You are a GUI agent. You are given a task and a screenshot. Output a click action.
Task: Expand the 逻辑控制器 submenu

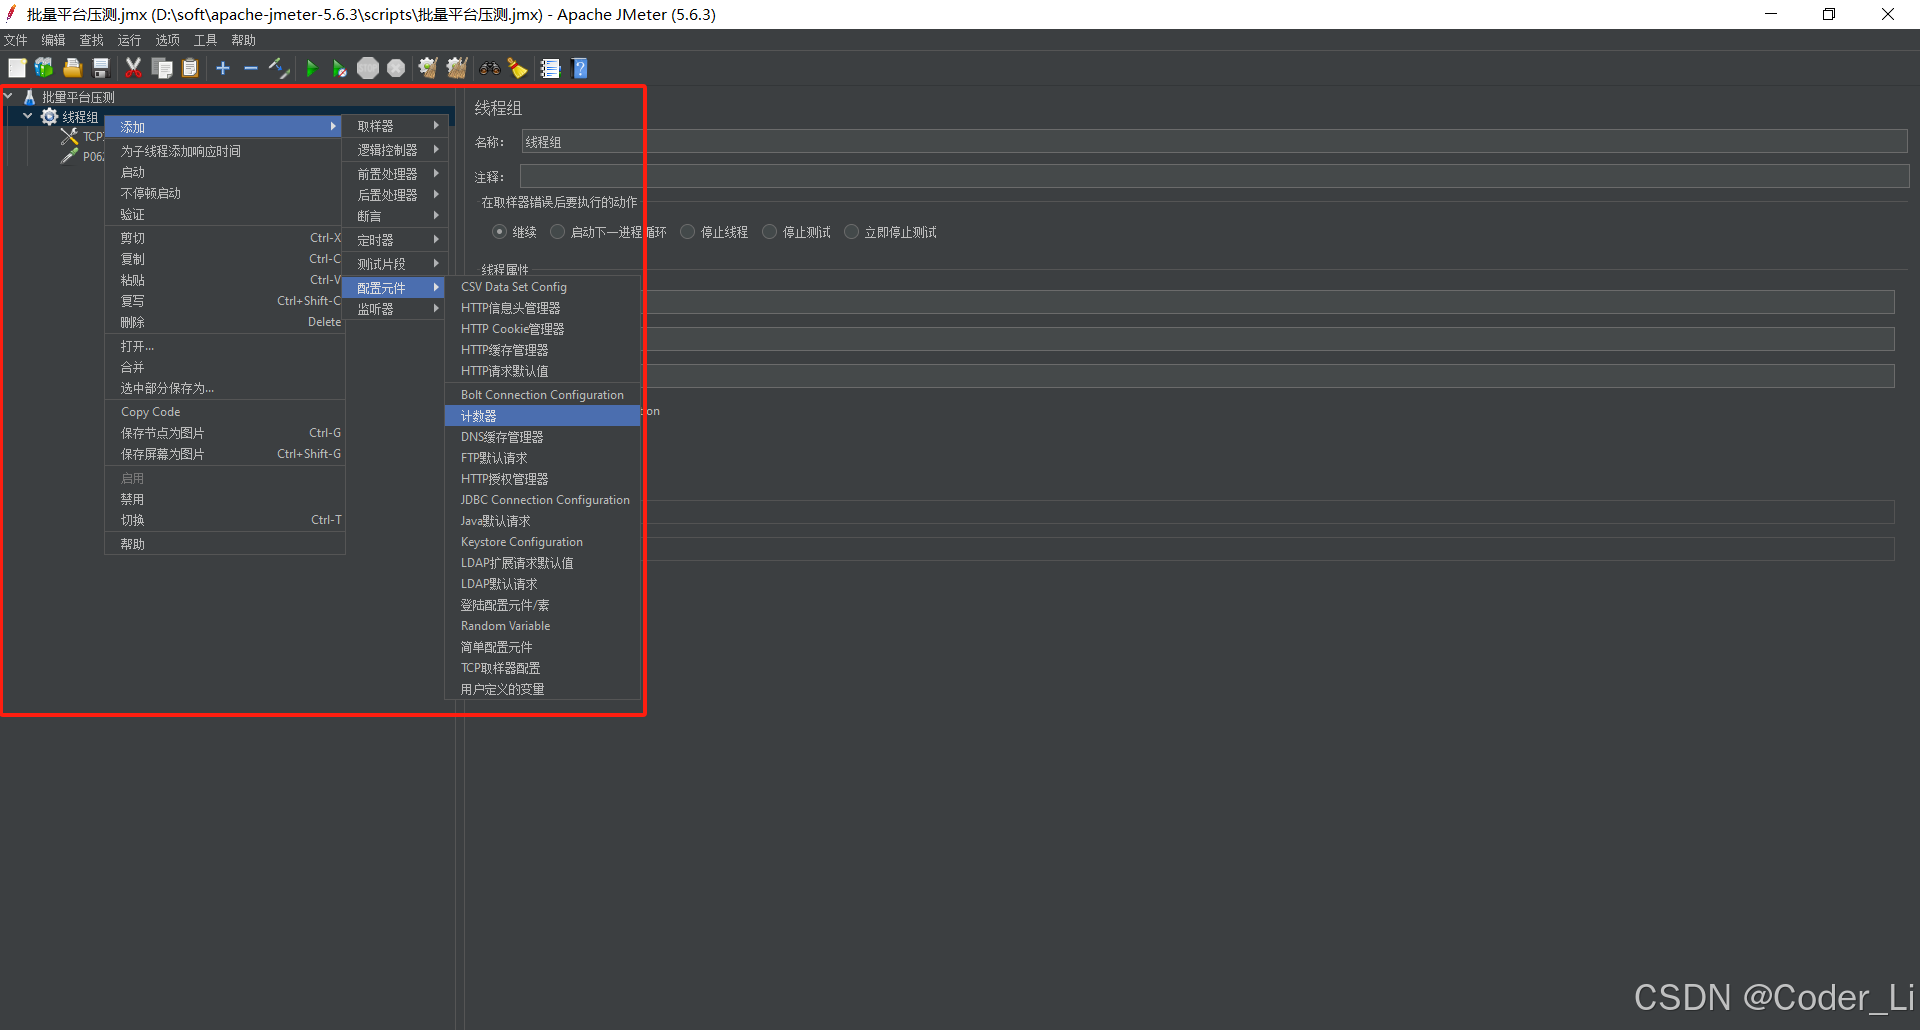[x=395, y=150]
